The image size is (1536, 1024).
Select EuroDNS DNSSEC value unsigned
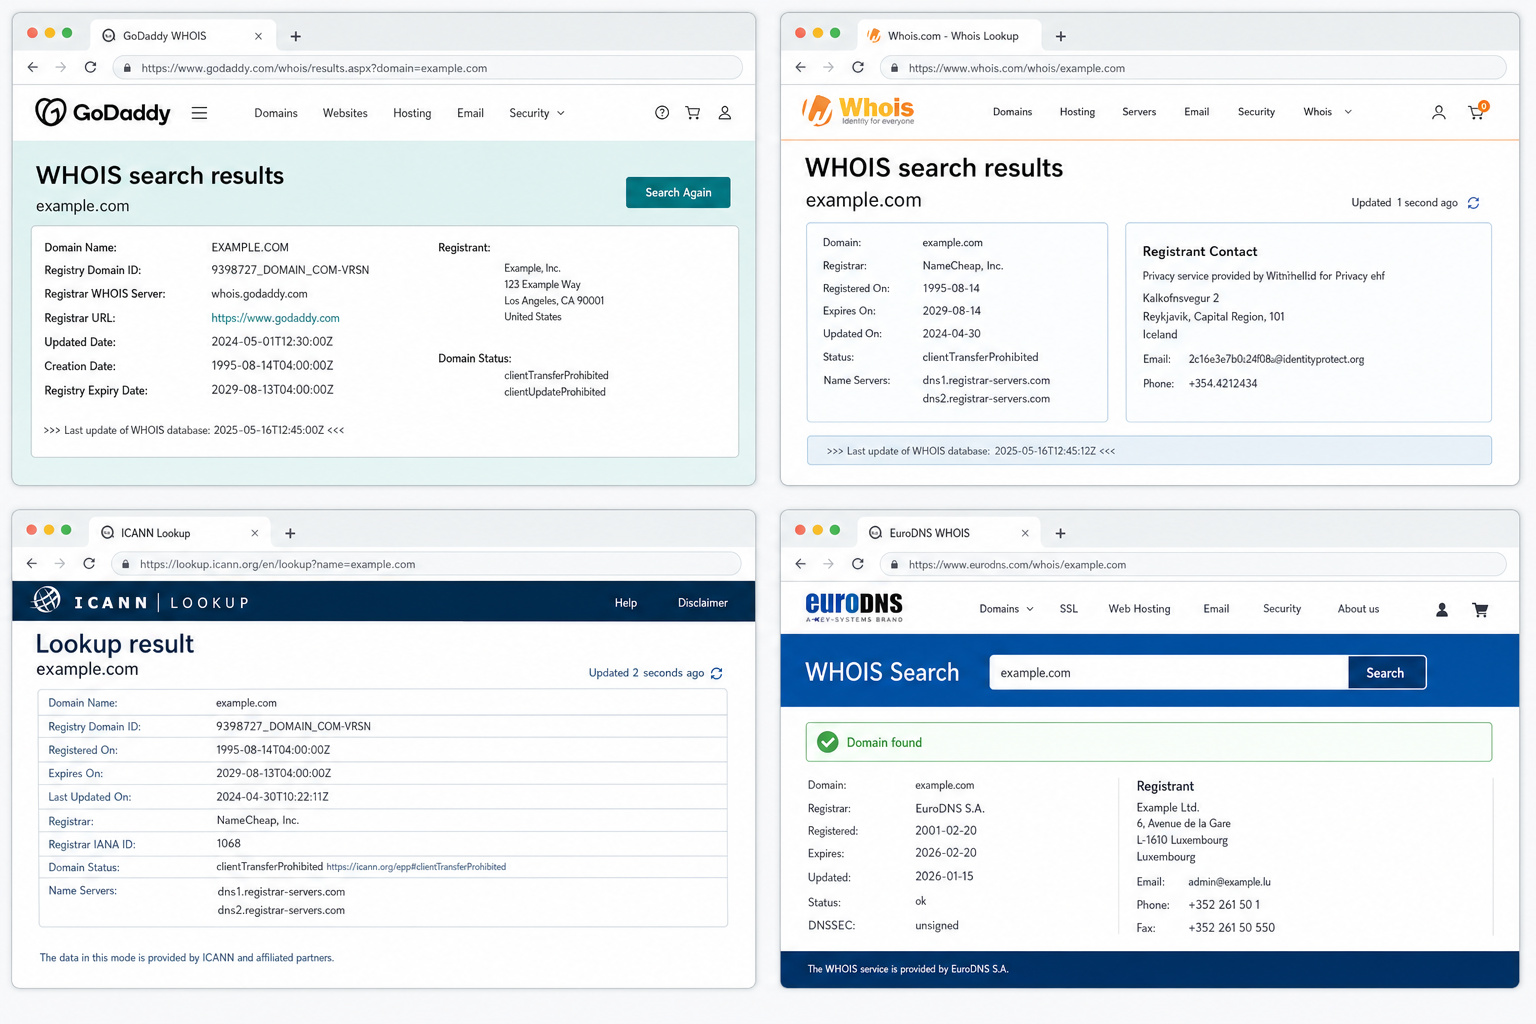coord(937,926)
